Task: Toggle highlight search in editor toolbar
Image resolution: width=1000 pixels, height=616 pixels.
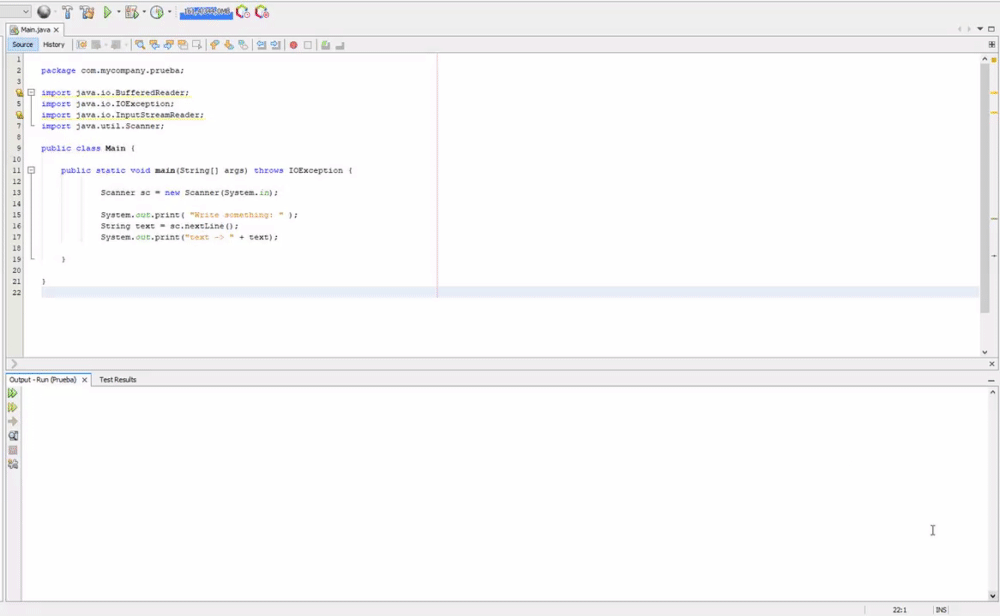Action: click(x=182, y=45)
